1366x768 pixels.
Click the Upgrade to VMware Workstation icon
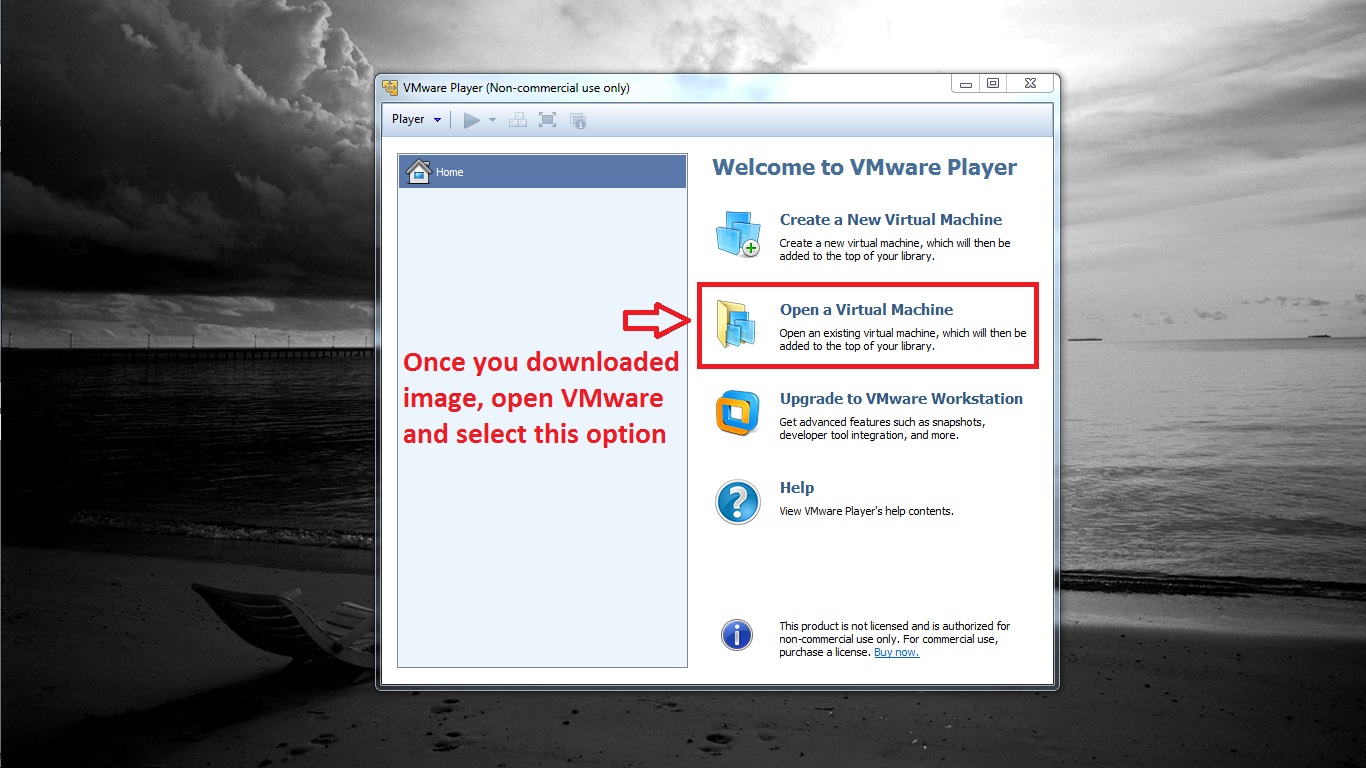(738, 413)
